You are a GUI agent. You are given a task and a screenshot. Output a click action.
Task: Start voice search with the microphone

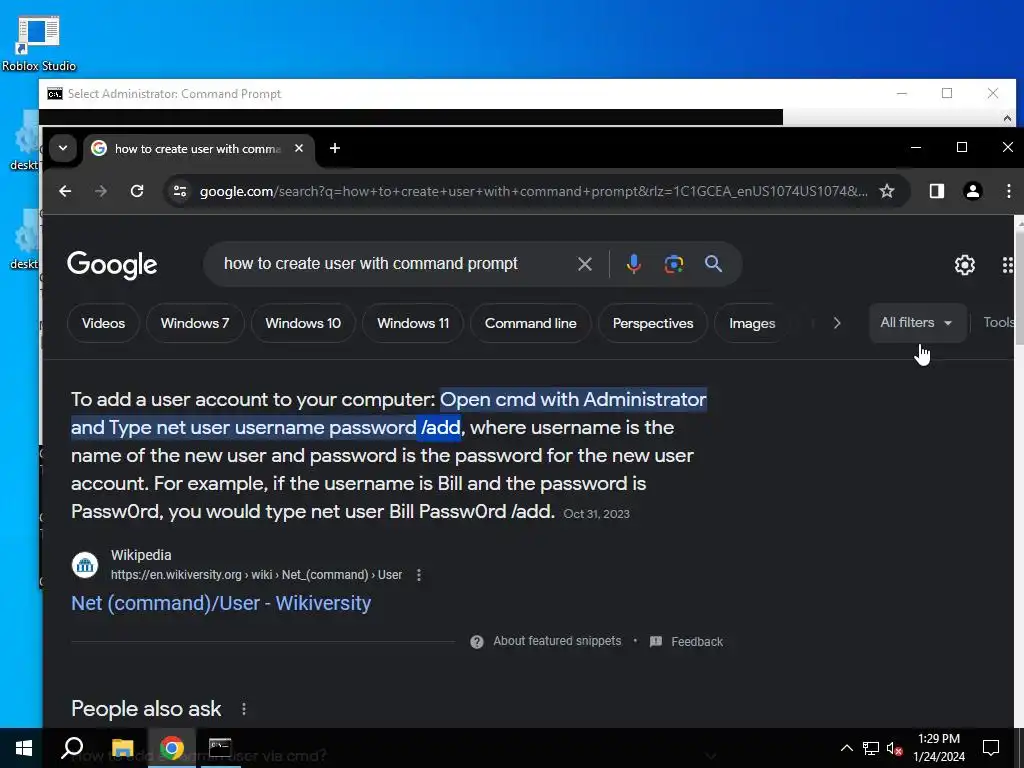pyautogui.click(x=633, y=264)
